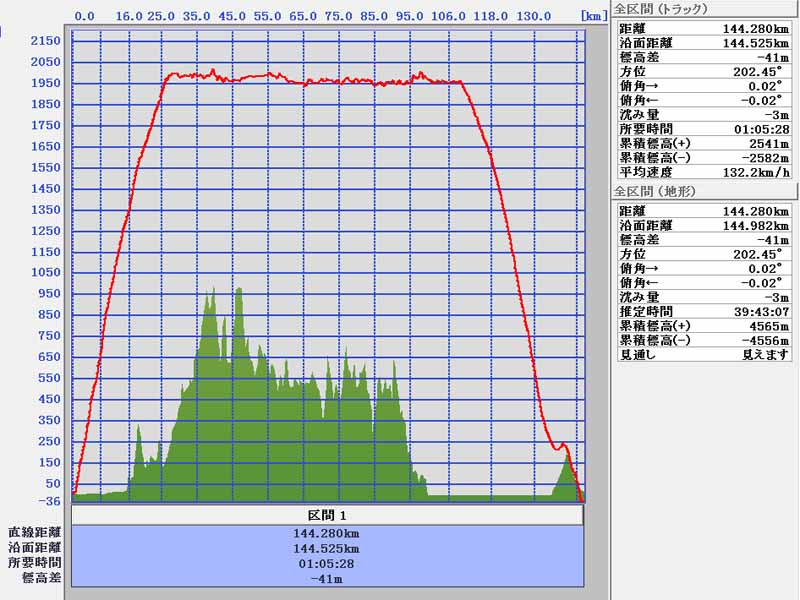Select the 直線距離 144.280km value in section summary
Screen dimensions: 800x600
pyautogui.click(x=327, y=533)
